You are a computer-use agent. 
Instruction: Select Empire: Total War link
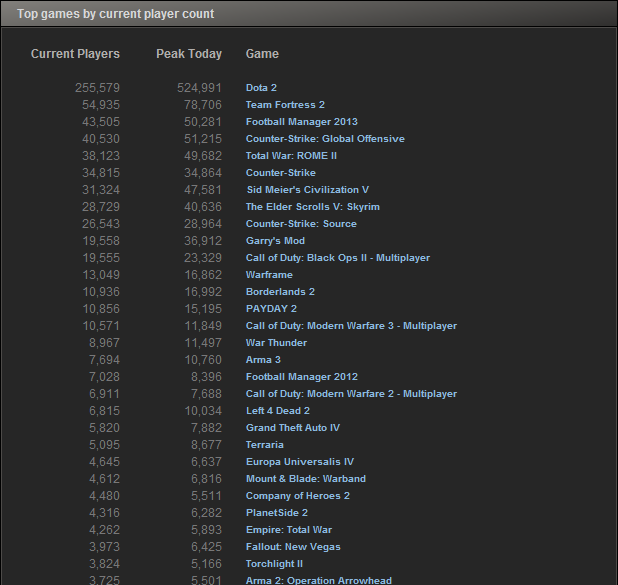(x=289, y=530)
